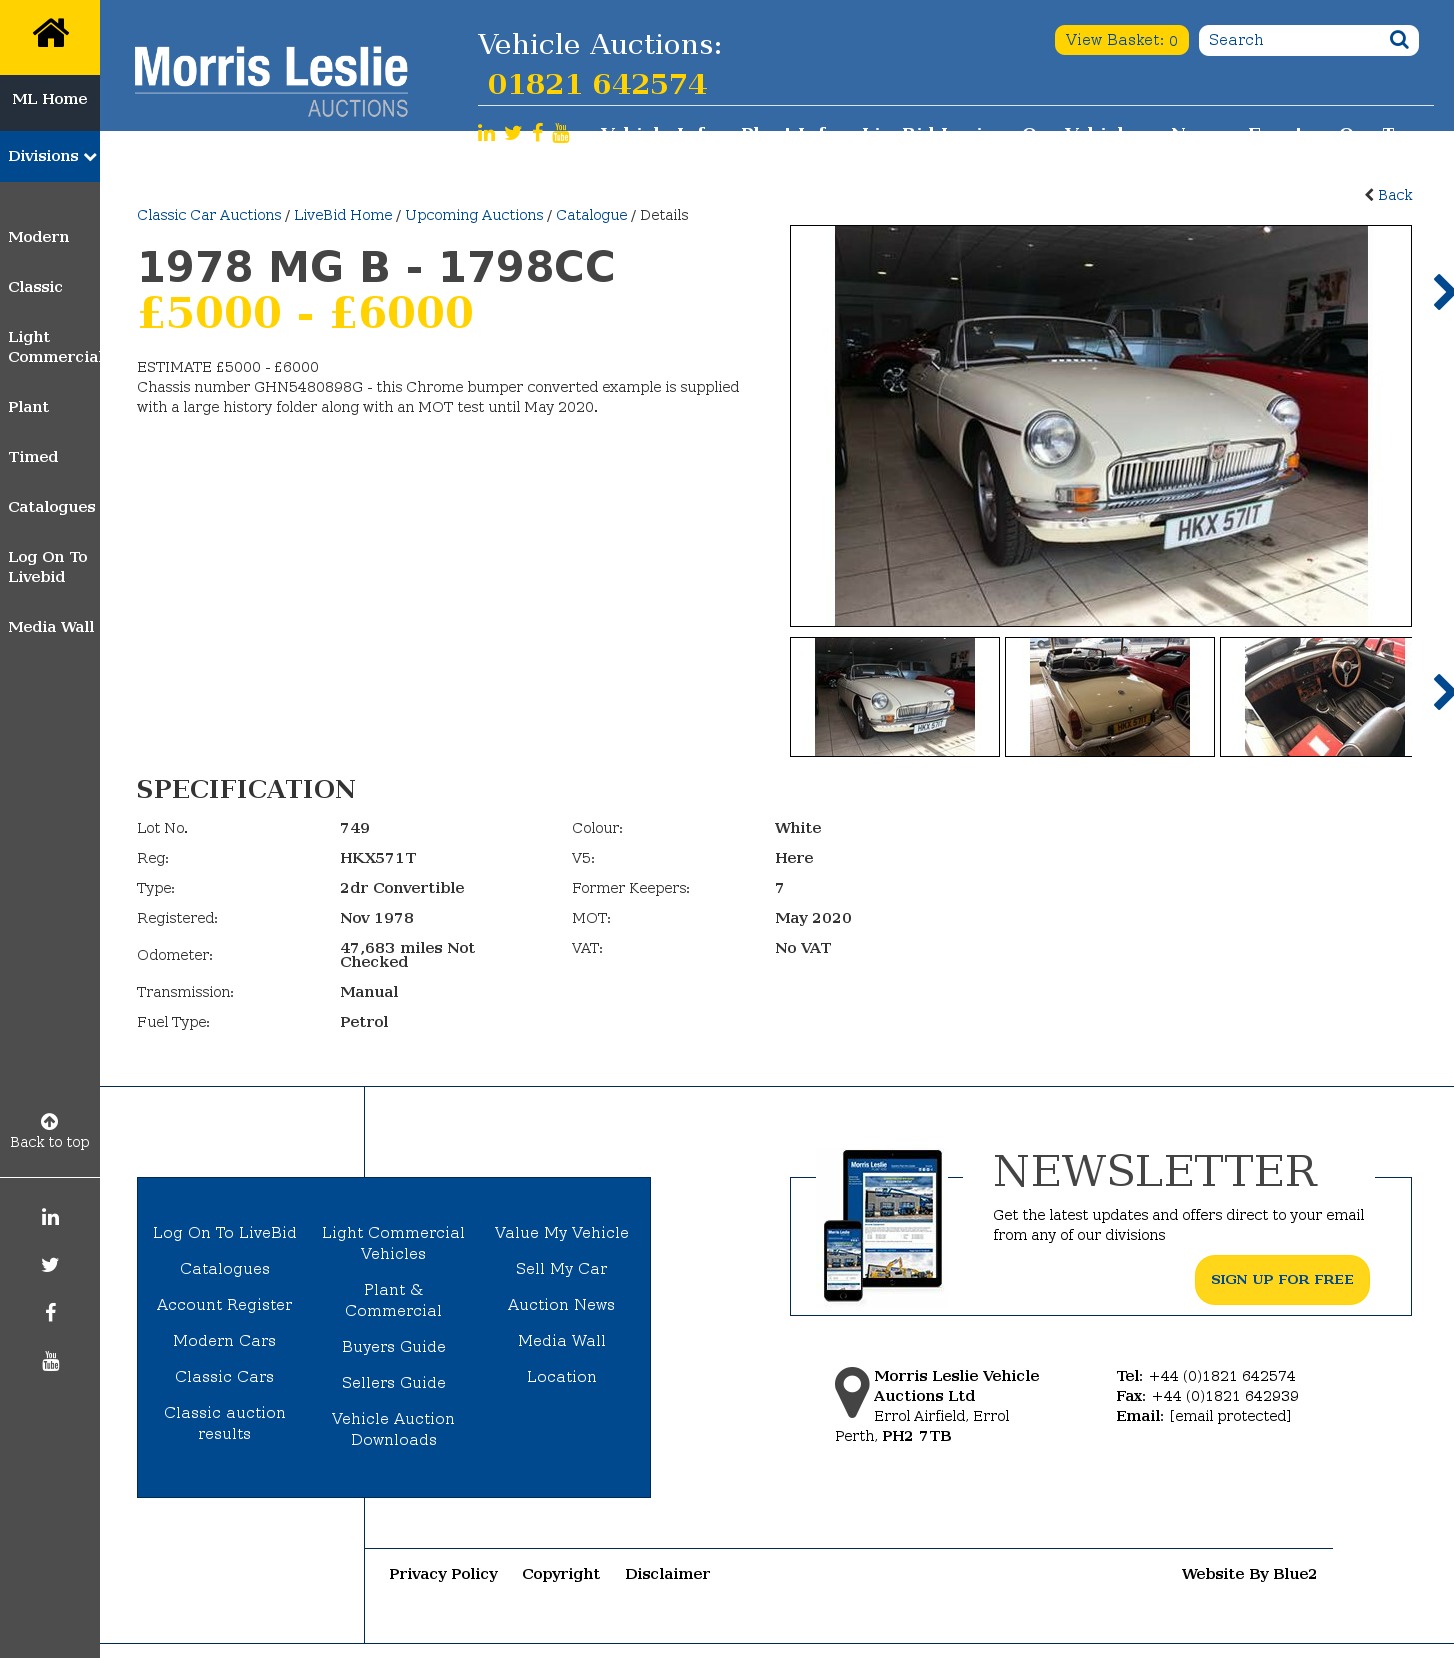The height and width of the screenshot is (1658, 1454).
Task: Open Light Commercial in the sidebar
Action: coord(54,347)
